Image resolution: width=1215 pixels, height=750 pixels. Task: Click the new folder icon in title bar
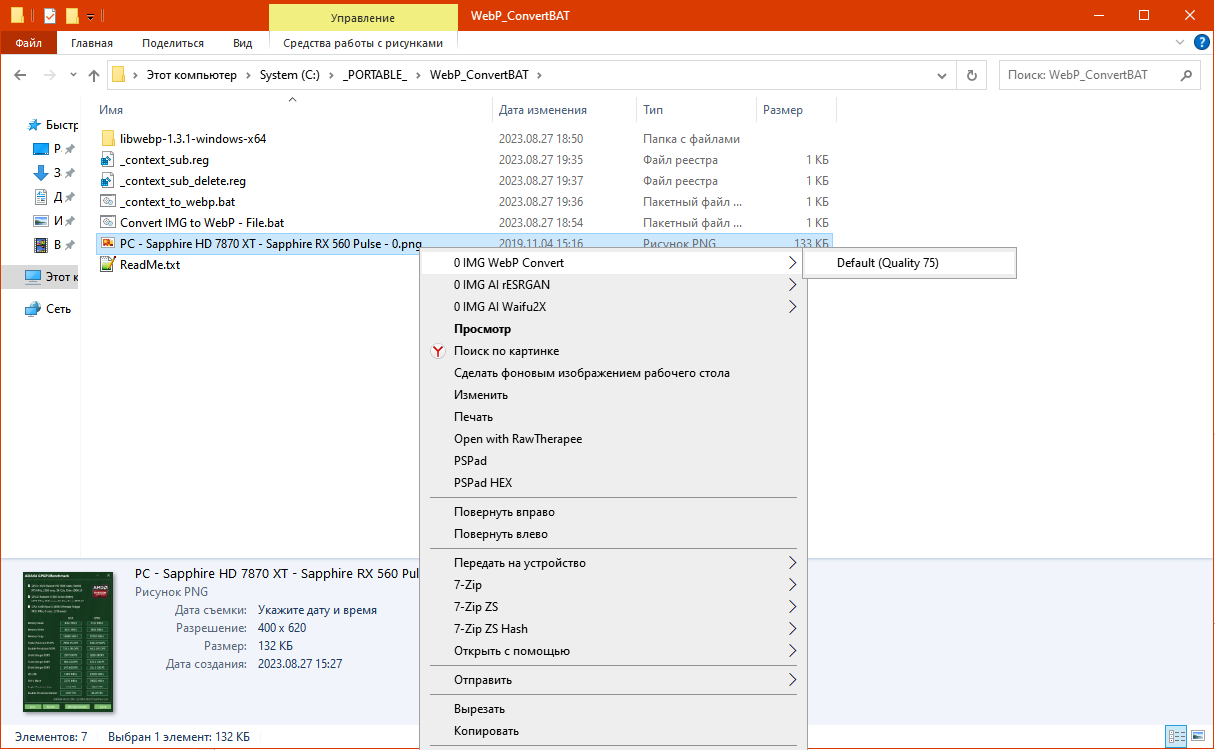pyautogui.click(x=72, y=16)
